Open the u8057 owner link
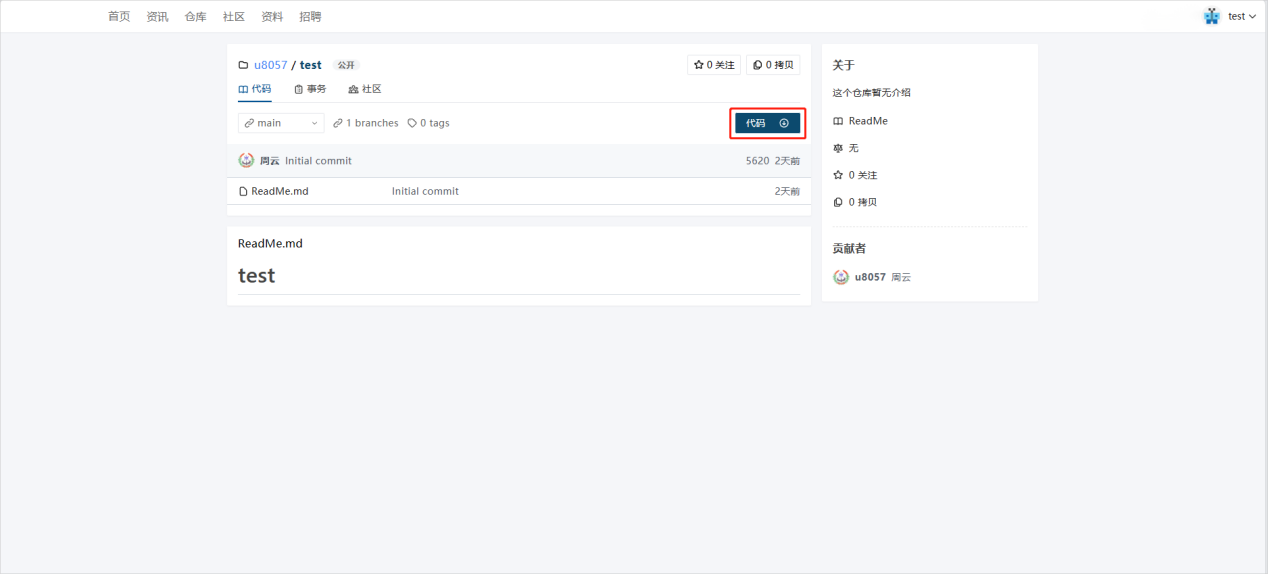This screenshot has height=574, width=1268. (270, 65)
